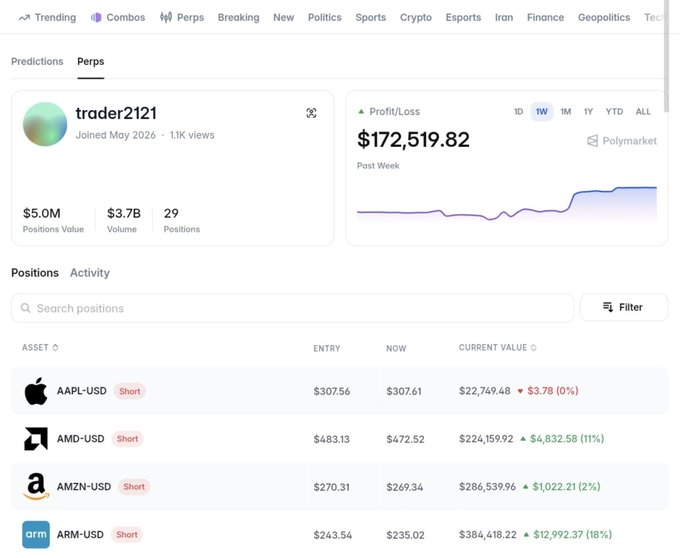Click the AMD-USD gain $4,832.58 (11%)
Image resolution: width=680 pixels, height=558 pixels.
[x=563, y=439]
